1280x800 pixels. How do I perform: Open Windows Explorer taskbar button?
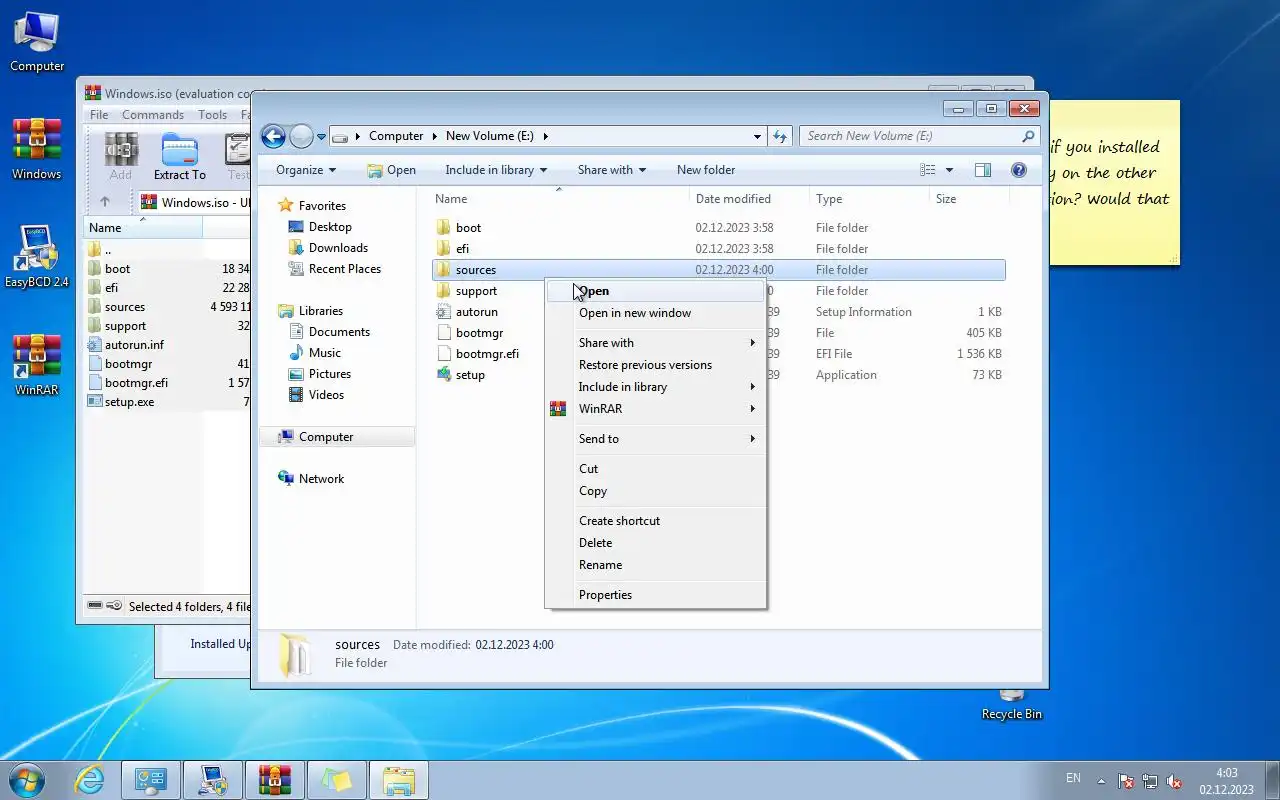point(398,780)
